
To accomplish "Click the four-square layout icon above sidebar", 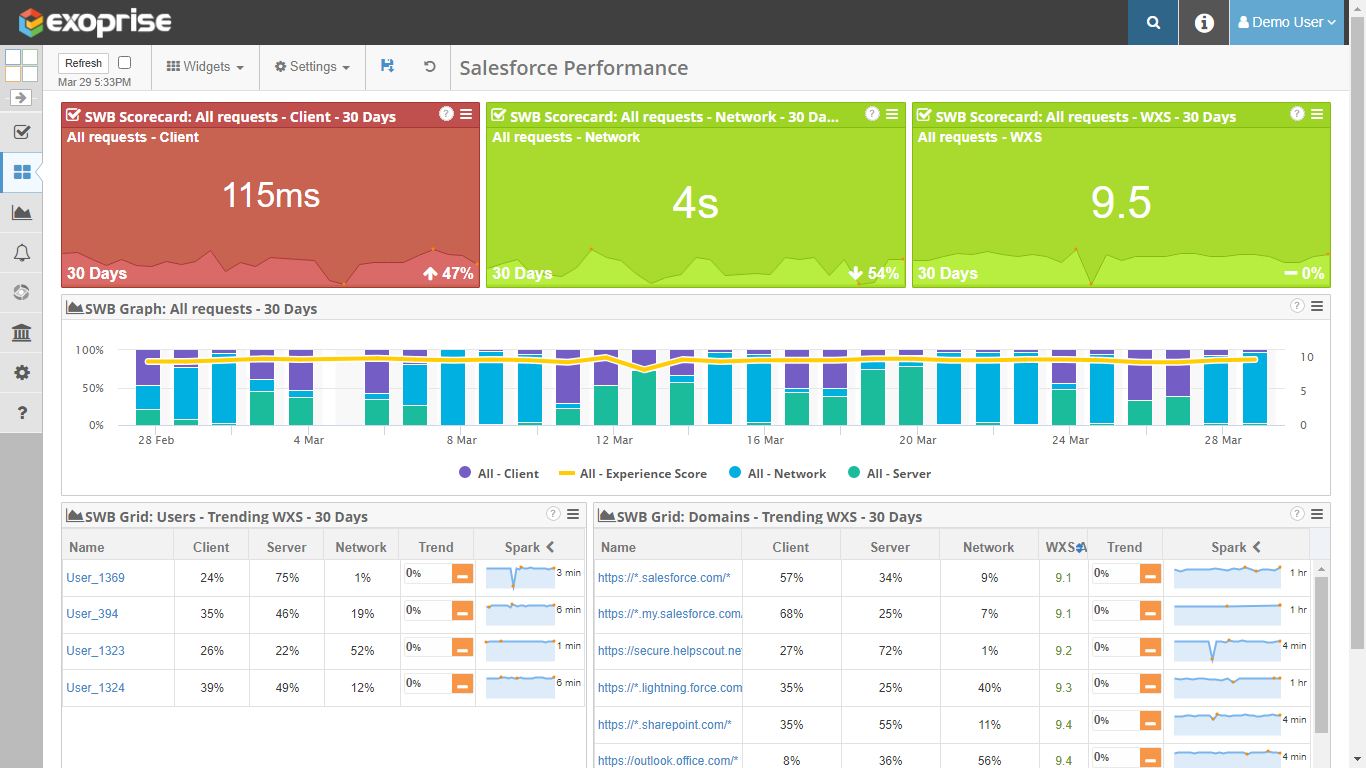I will 21,65.
